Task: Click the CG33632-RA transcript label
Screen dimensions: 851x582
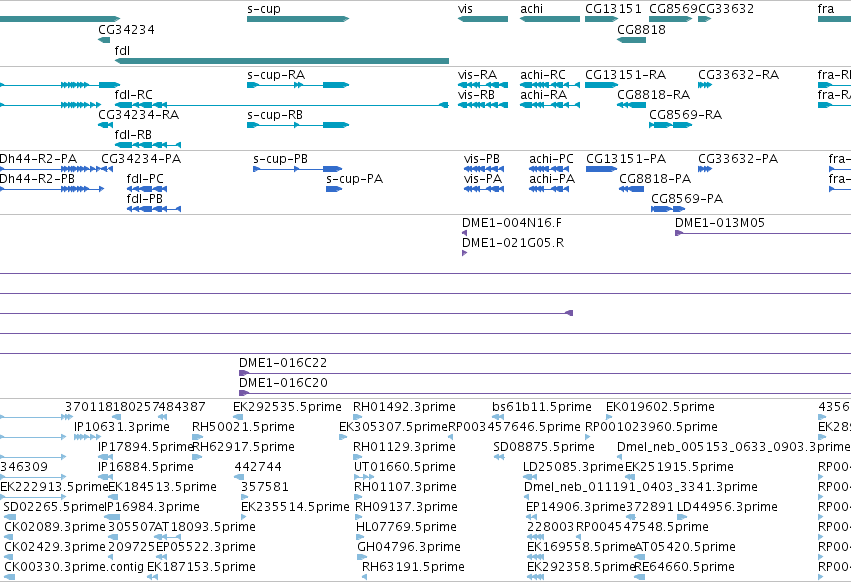Action: (738, 74)
